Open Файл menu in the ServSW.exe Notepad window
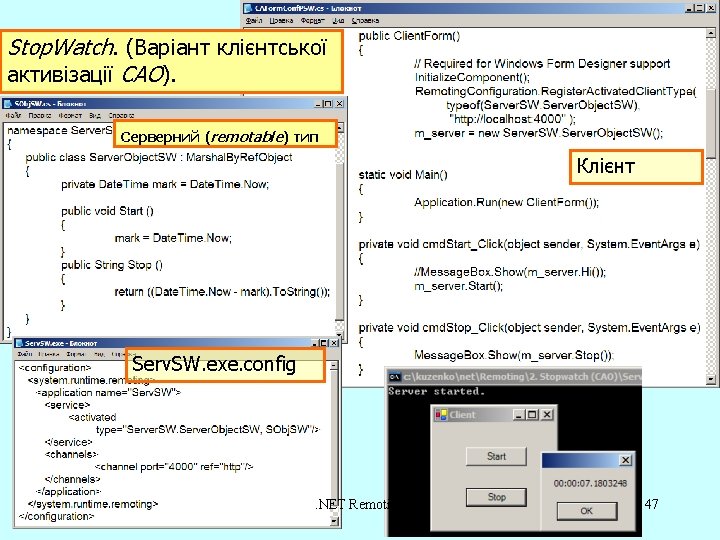This screenshot has height=540, width=720. click(25, 354)
